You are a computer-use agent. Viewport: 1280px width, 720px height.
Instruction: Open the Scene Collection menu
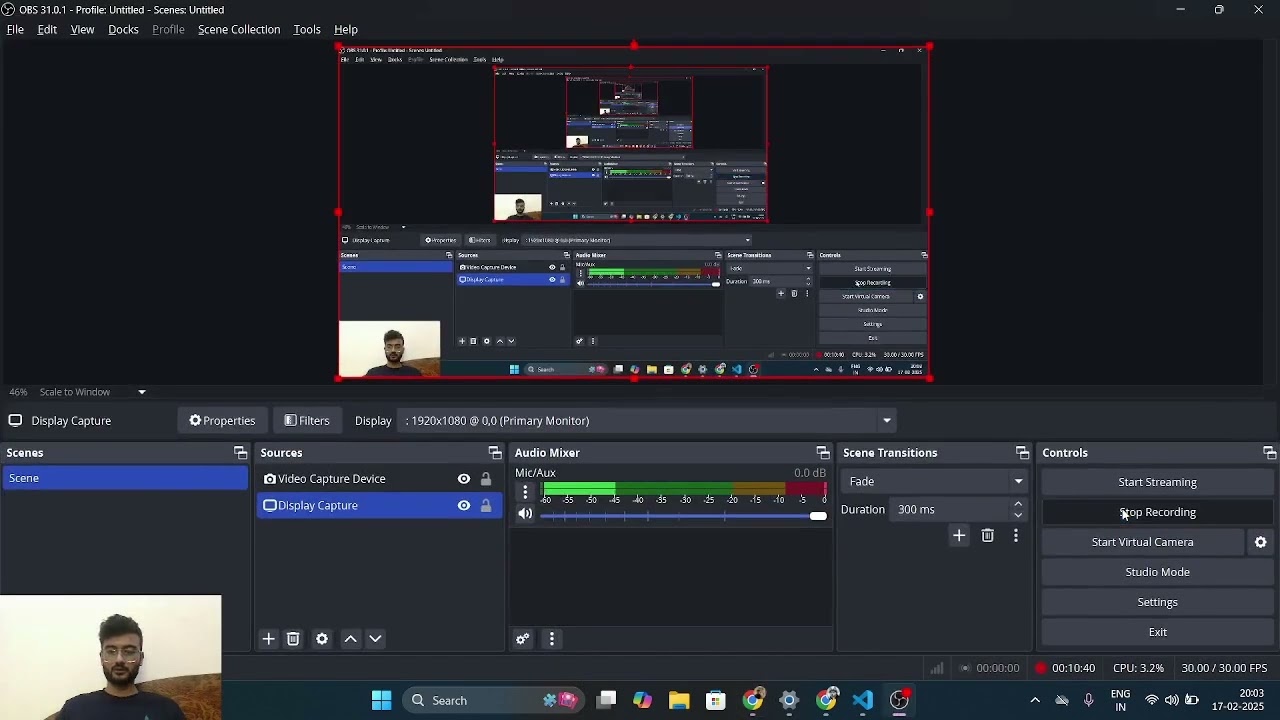239,30
